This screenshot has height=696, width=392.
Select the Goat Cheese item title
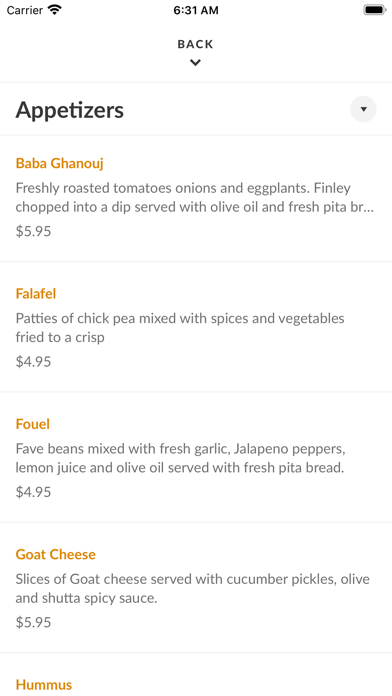[55, 554]
